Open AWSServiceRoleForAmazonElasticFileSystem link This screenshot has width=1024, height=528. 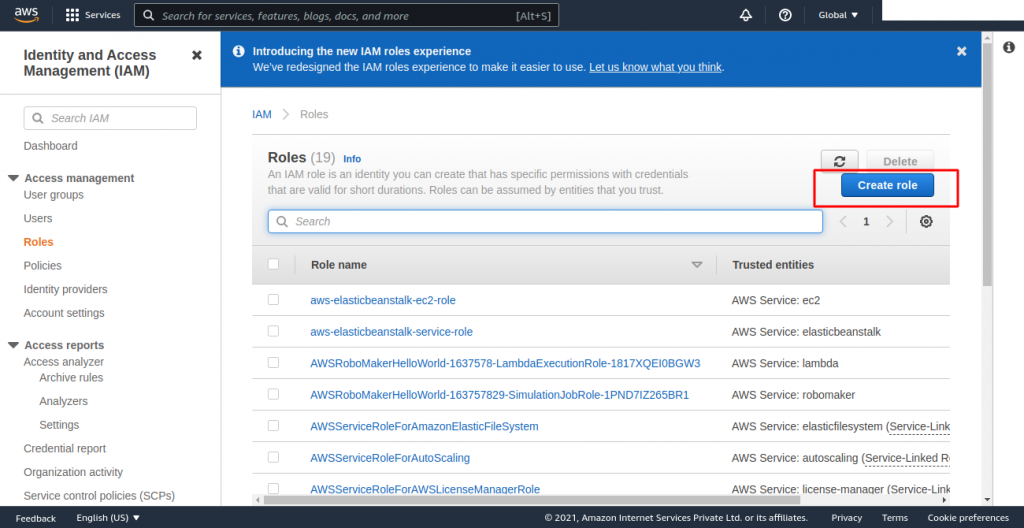(424, 426)
